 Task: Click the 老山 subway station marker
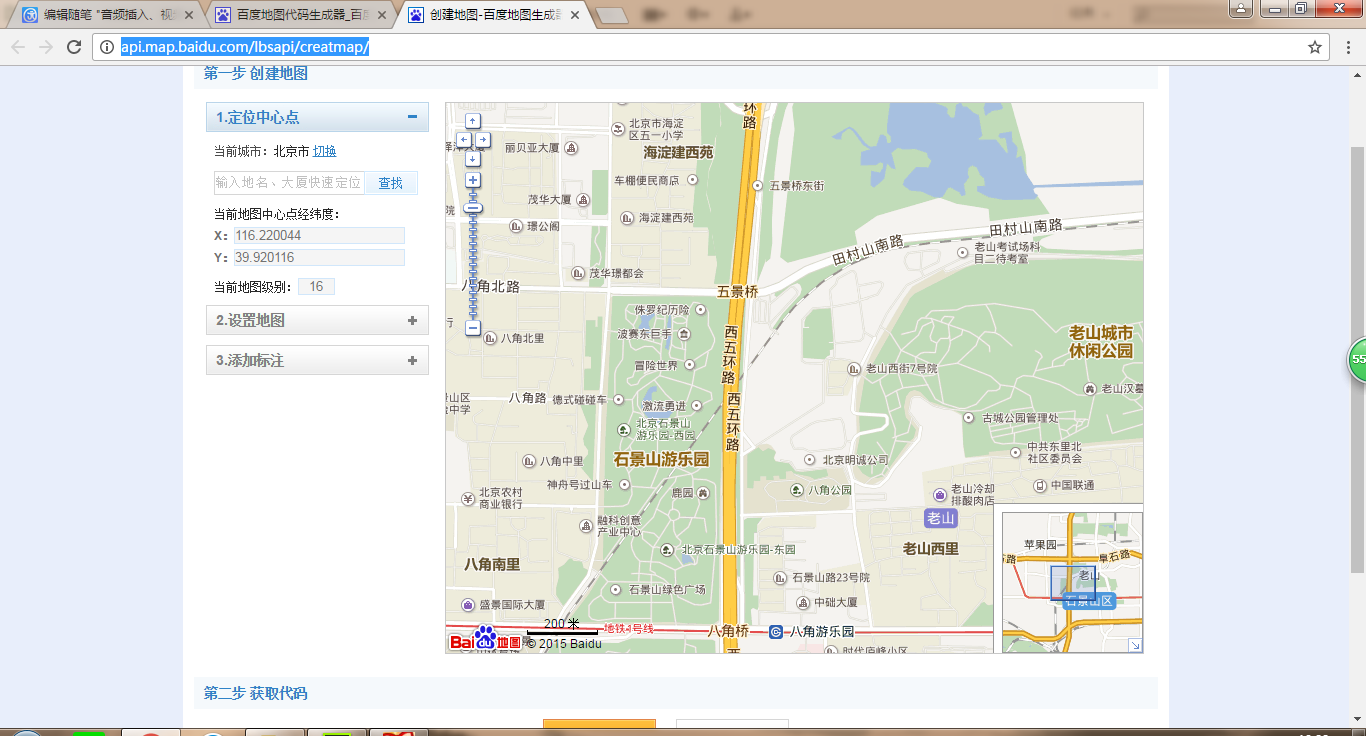tap(941, 518)
